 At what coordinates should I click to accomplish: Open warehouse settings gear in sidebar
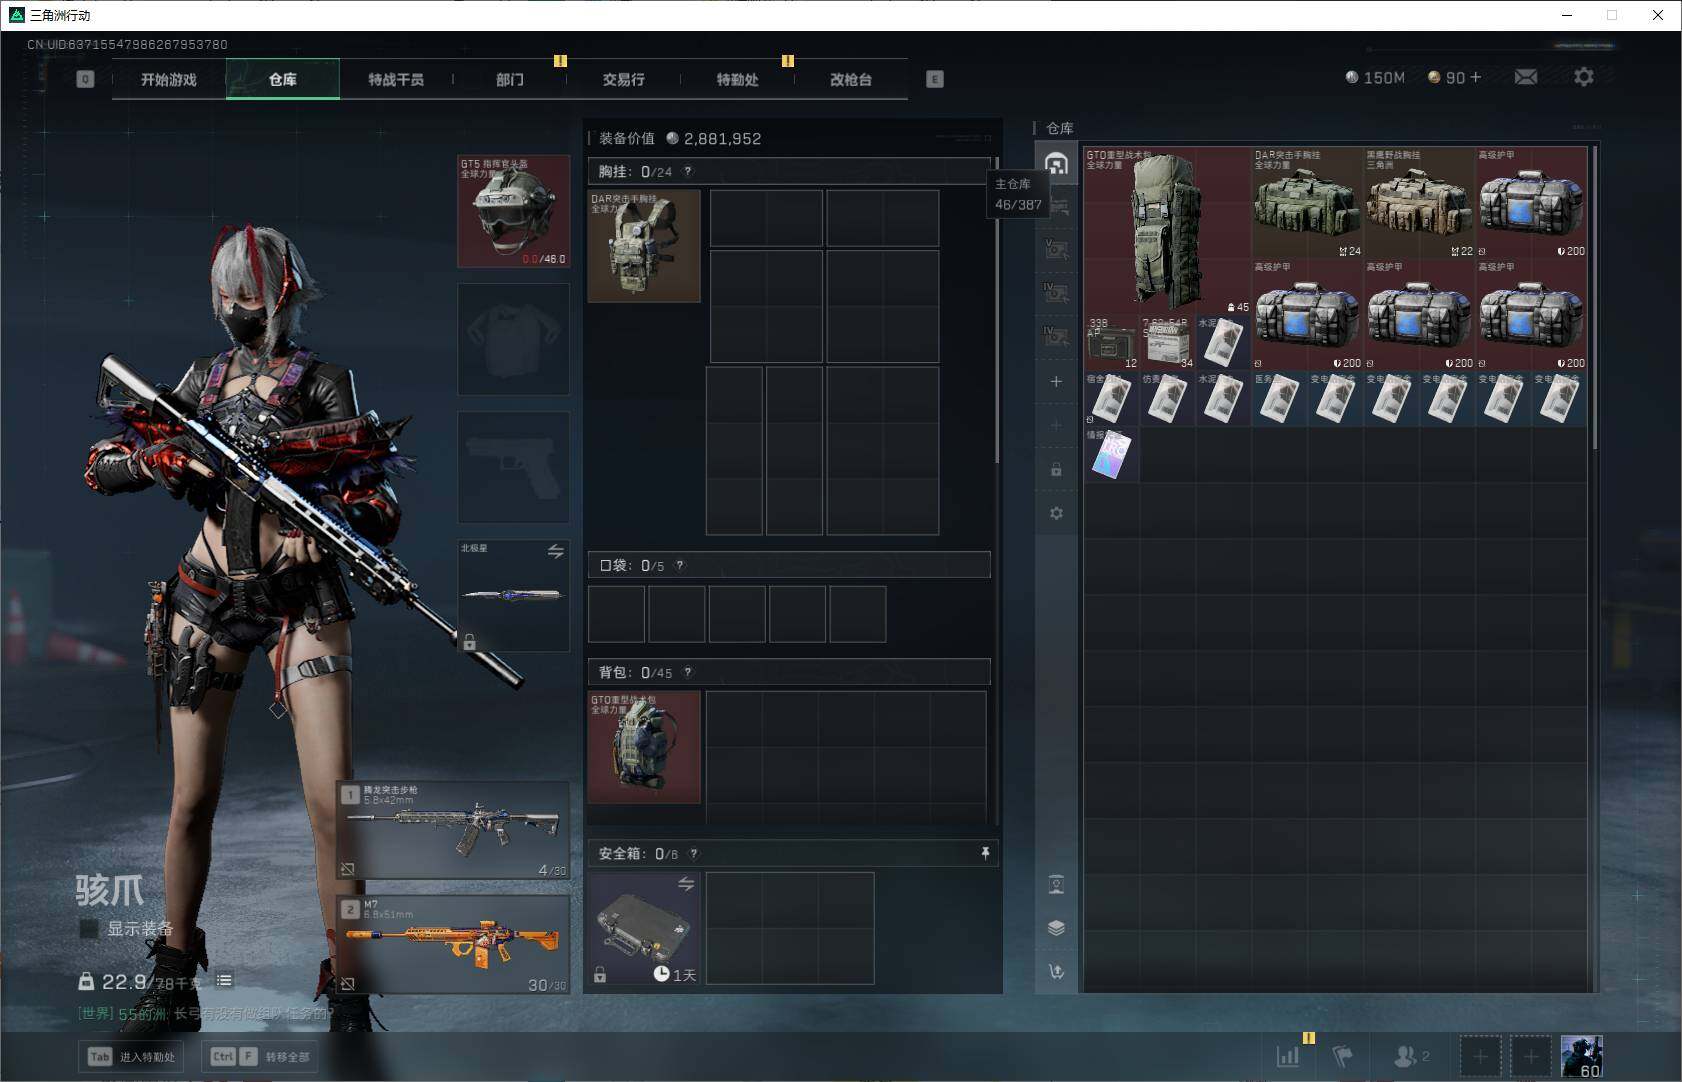(x=1056, y=513)
